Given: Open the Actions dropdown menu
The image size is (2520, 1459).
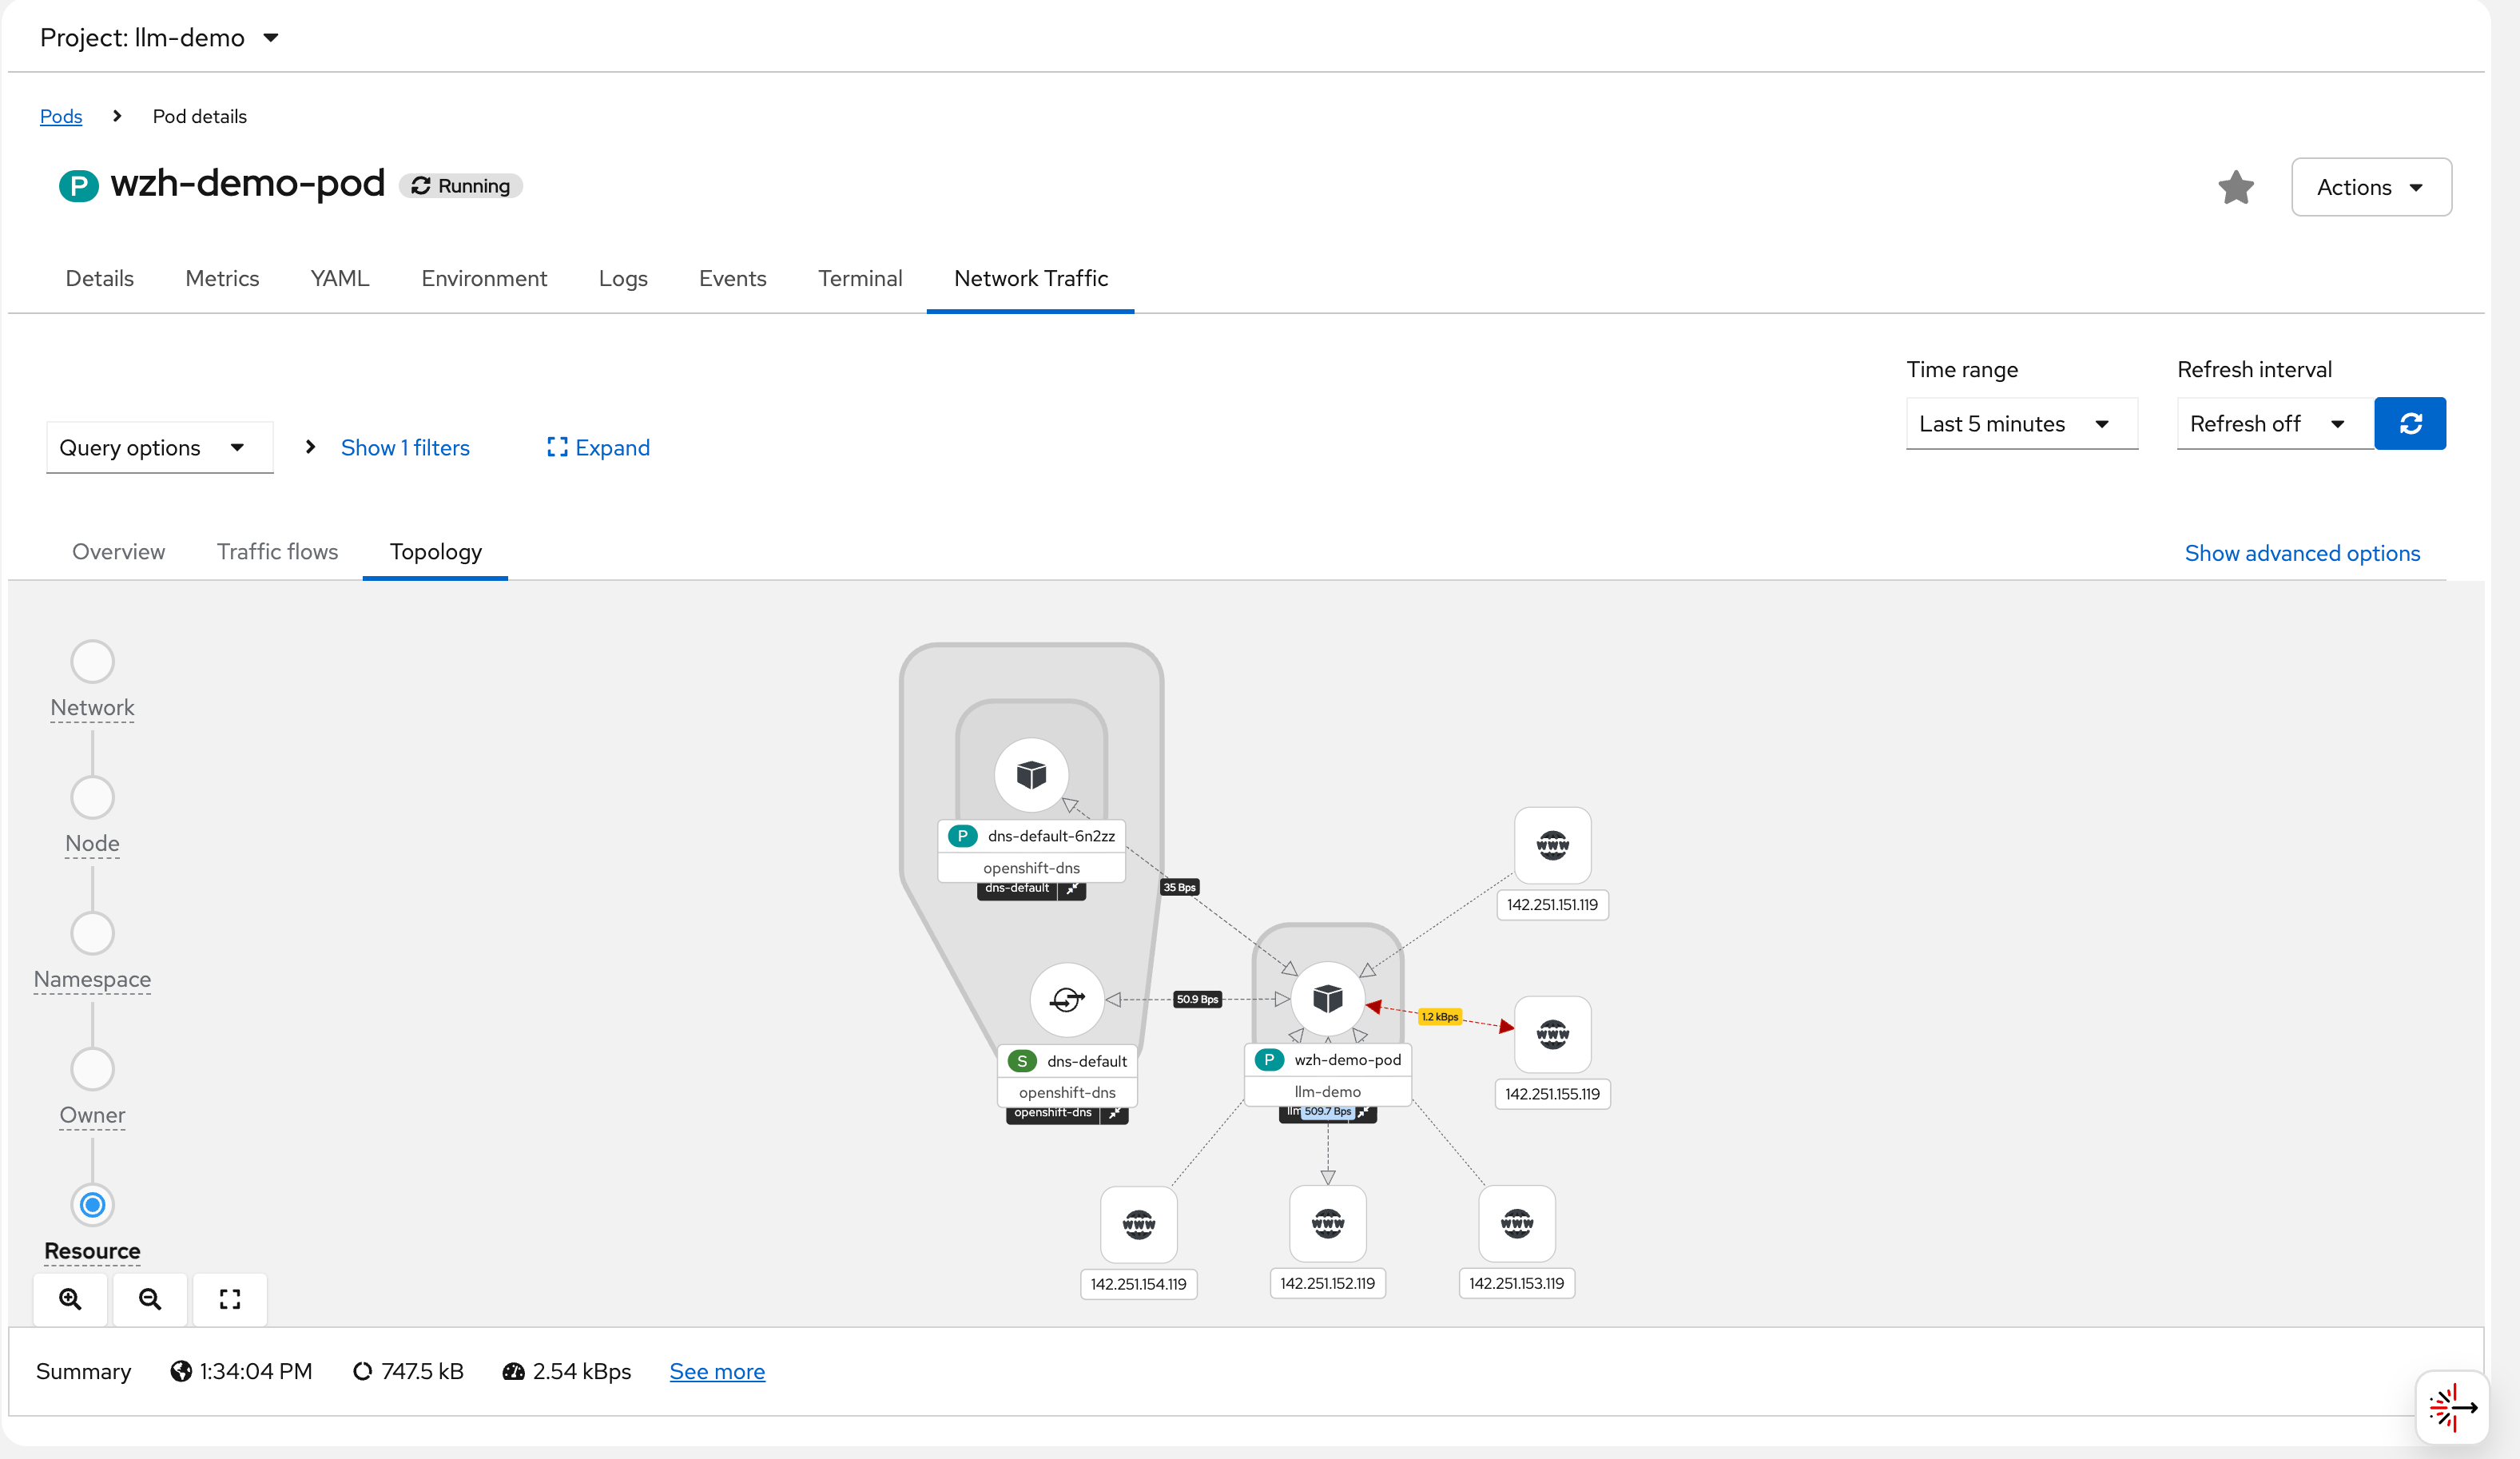Looking at the screenshot, I should 2370,187.
